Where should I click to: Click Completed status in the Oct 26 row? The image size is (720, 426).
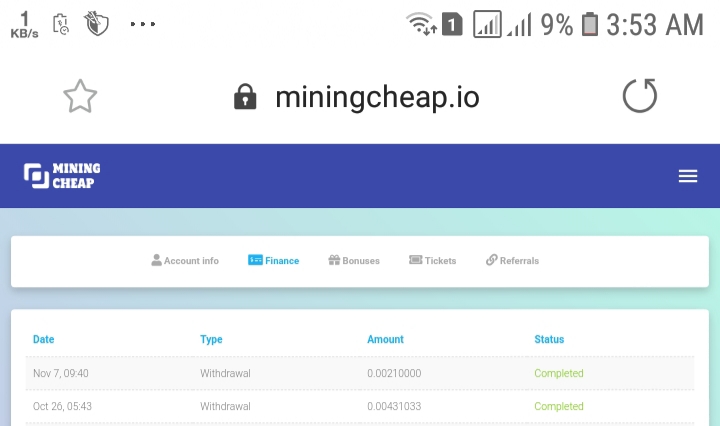(559, 406)
